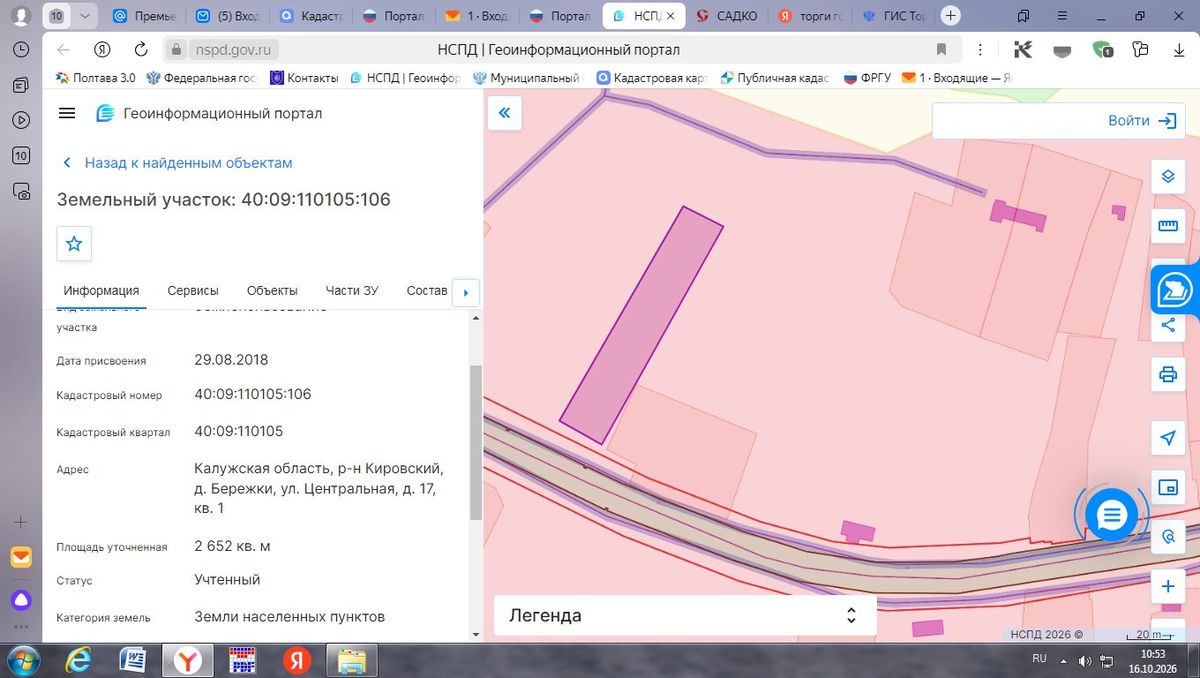
Task: Click the nspd.gov.ru address field
Action: (x=233, y=49)
